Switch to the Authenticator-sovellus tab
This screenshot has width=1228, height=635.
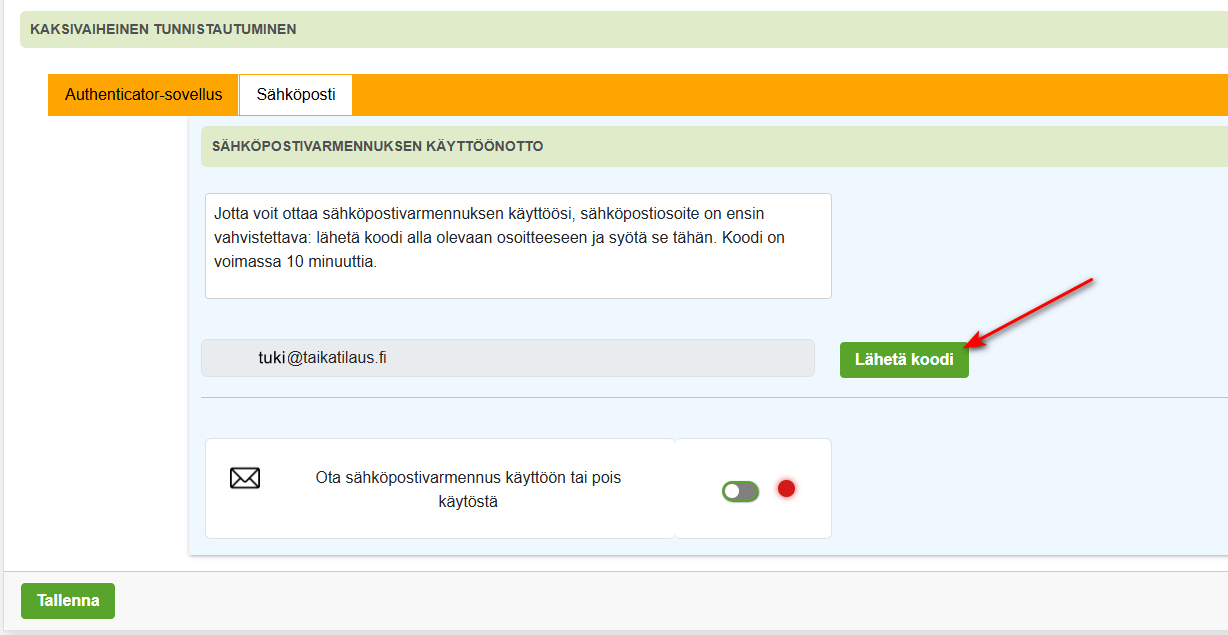tap(143, 95)
